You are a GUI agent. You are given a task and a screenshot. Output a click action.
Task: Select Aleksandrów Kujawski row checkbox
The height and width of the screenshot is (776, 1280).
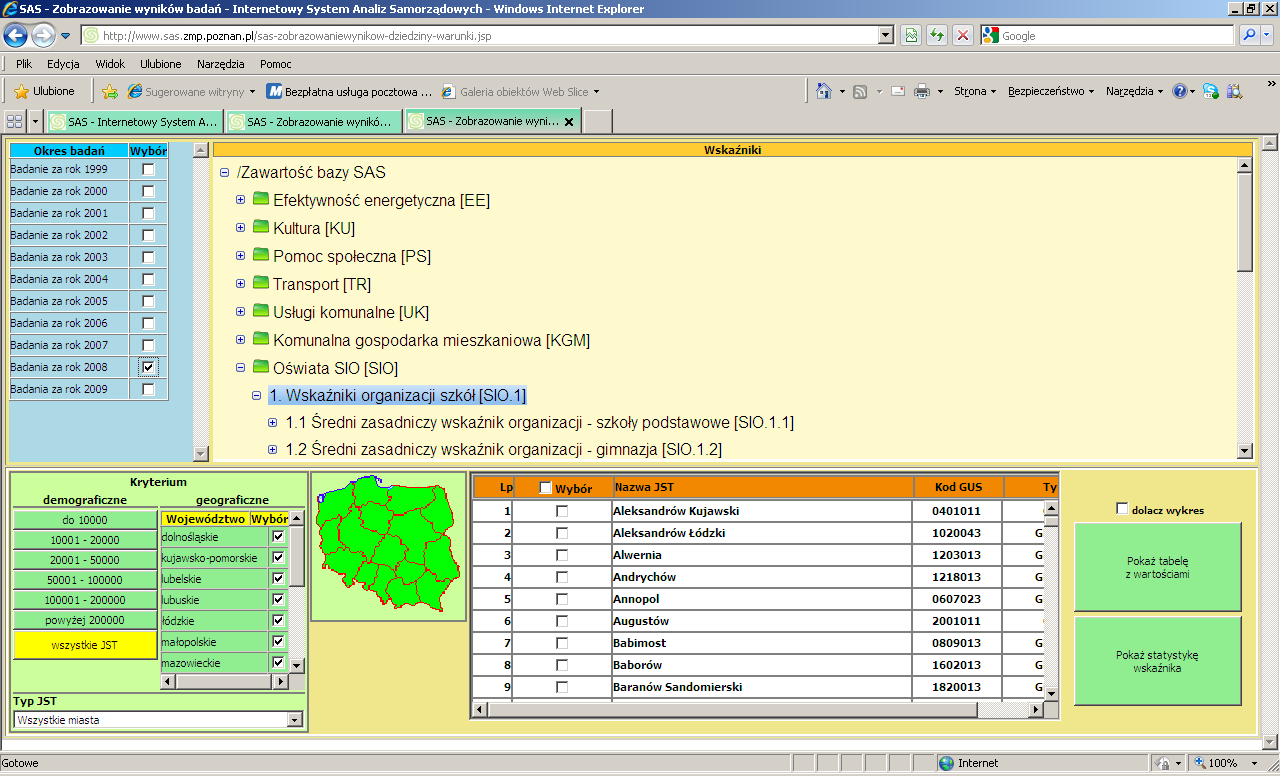562,511
